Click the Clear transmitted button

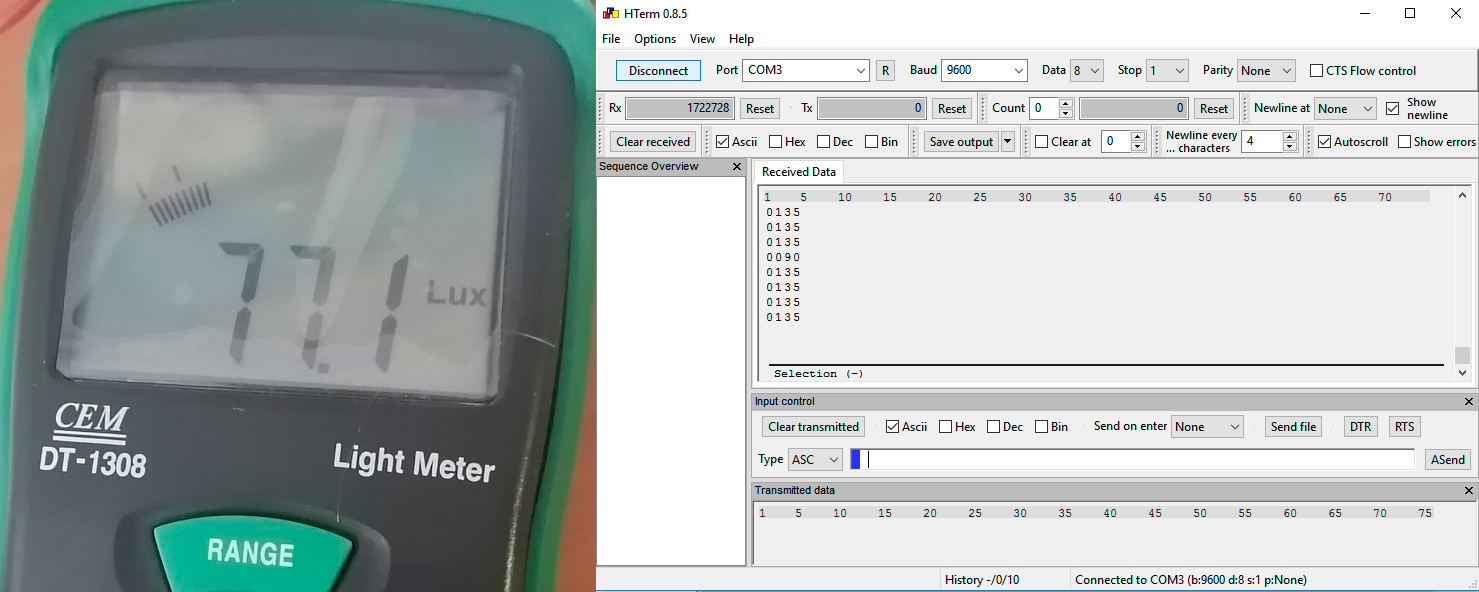tap(813, 427)
